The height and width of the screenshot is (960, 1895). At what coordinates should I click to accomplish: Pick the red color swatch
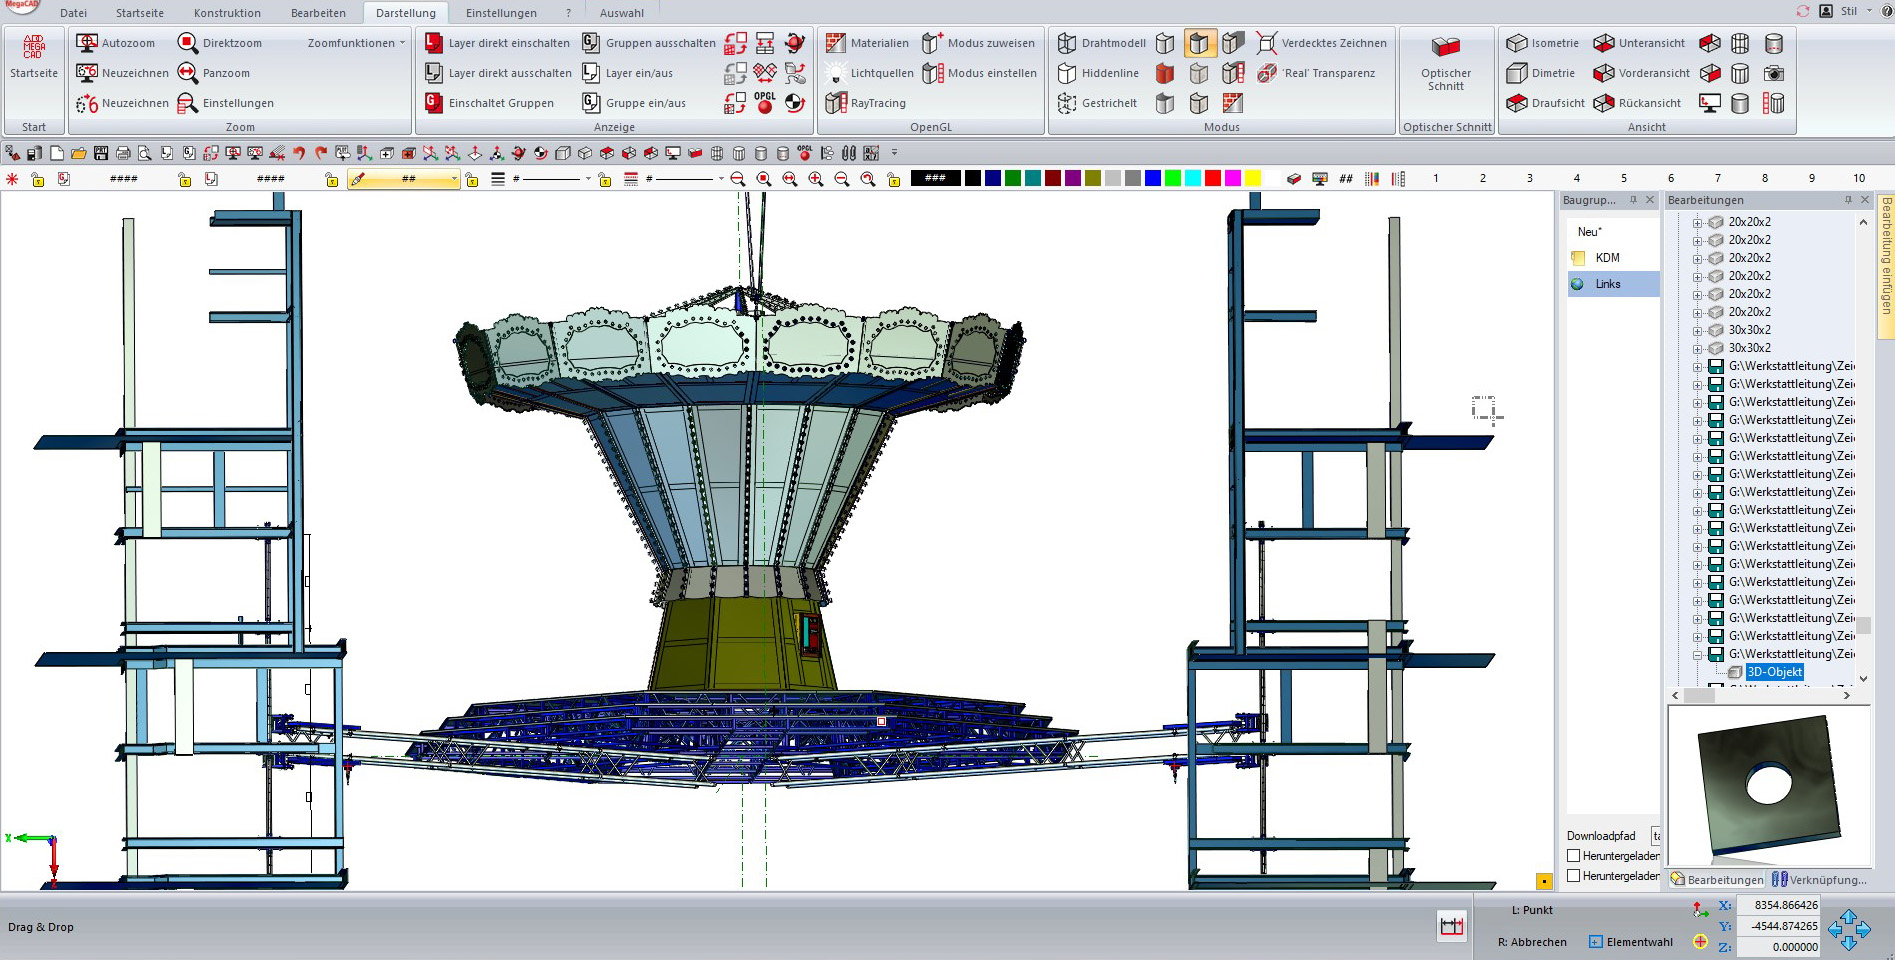[1213, 178]
